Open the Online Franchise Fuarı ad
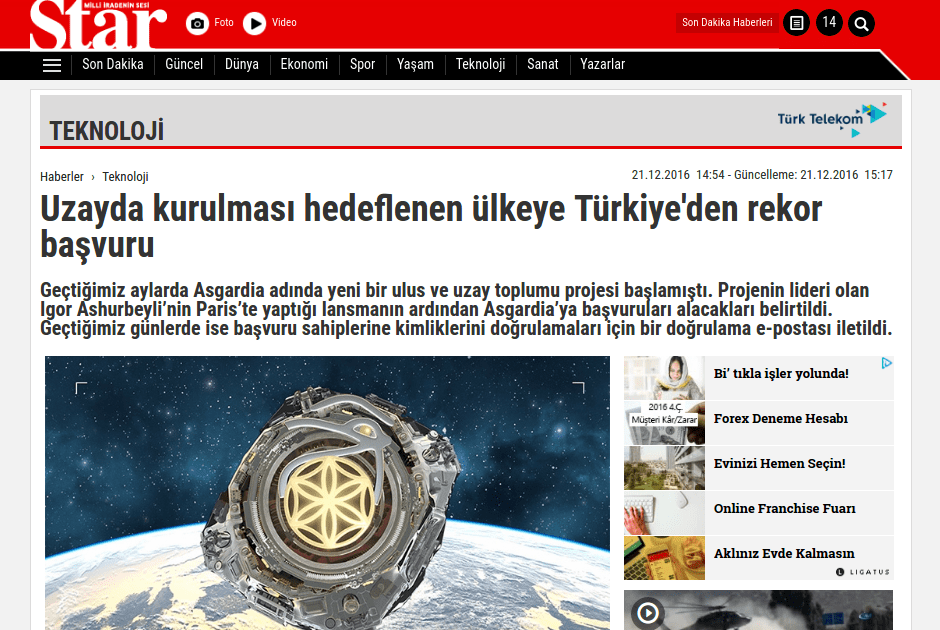This screenshot has height=630, width=940. pos(784,509)
